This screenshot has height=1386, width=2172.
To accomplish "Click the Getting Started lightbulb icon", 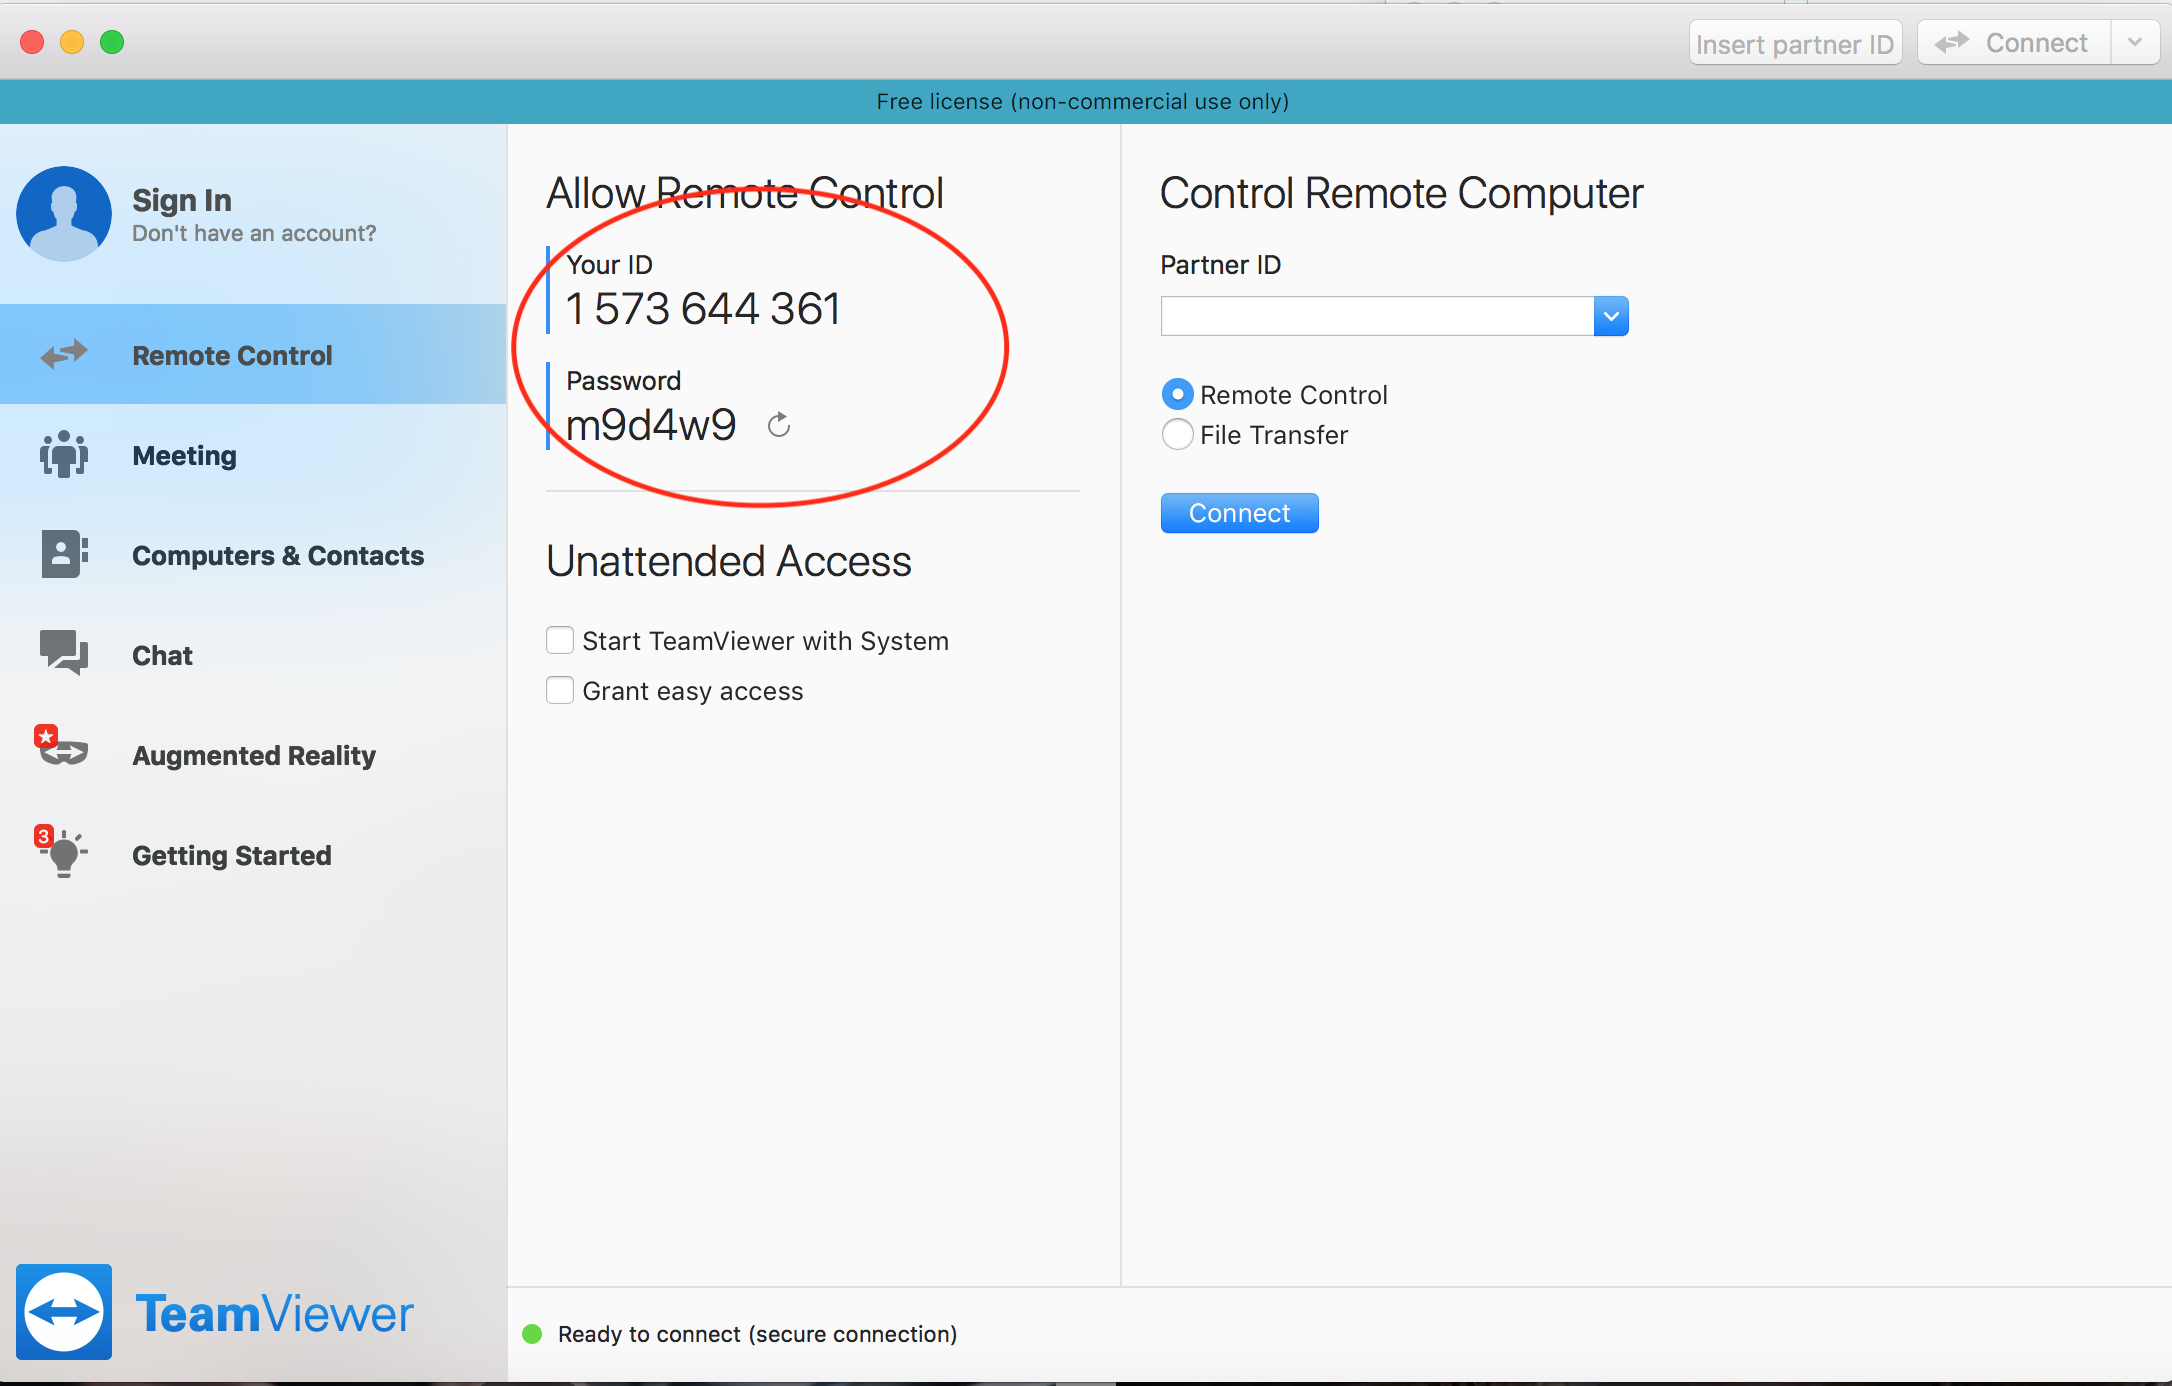I will [x=64, y=855].
